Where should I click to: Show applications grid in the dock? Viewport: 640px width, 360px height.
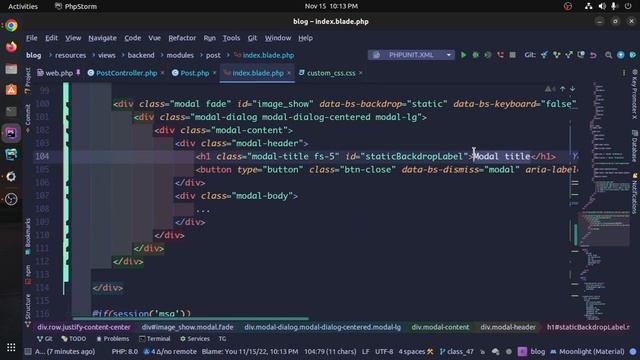point(11,347)
